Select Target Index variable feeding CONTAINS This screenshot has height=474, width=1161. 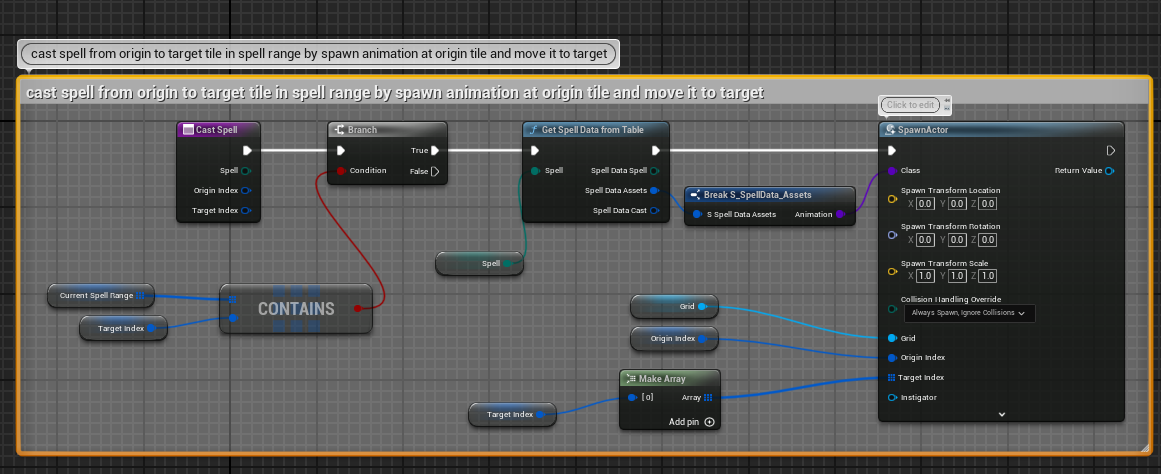pyautogui.click(x=124, y=328)
